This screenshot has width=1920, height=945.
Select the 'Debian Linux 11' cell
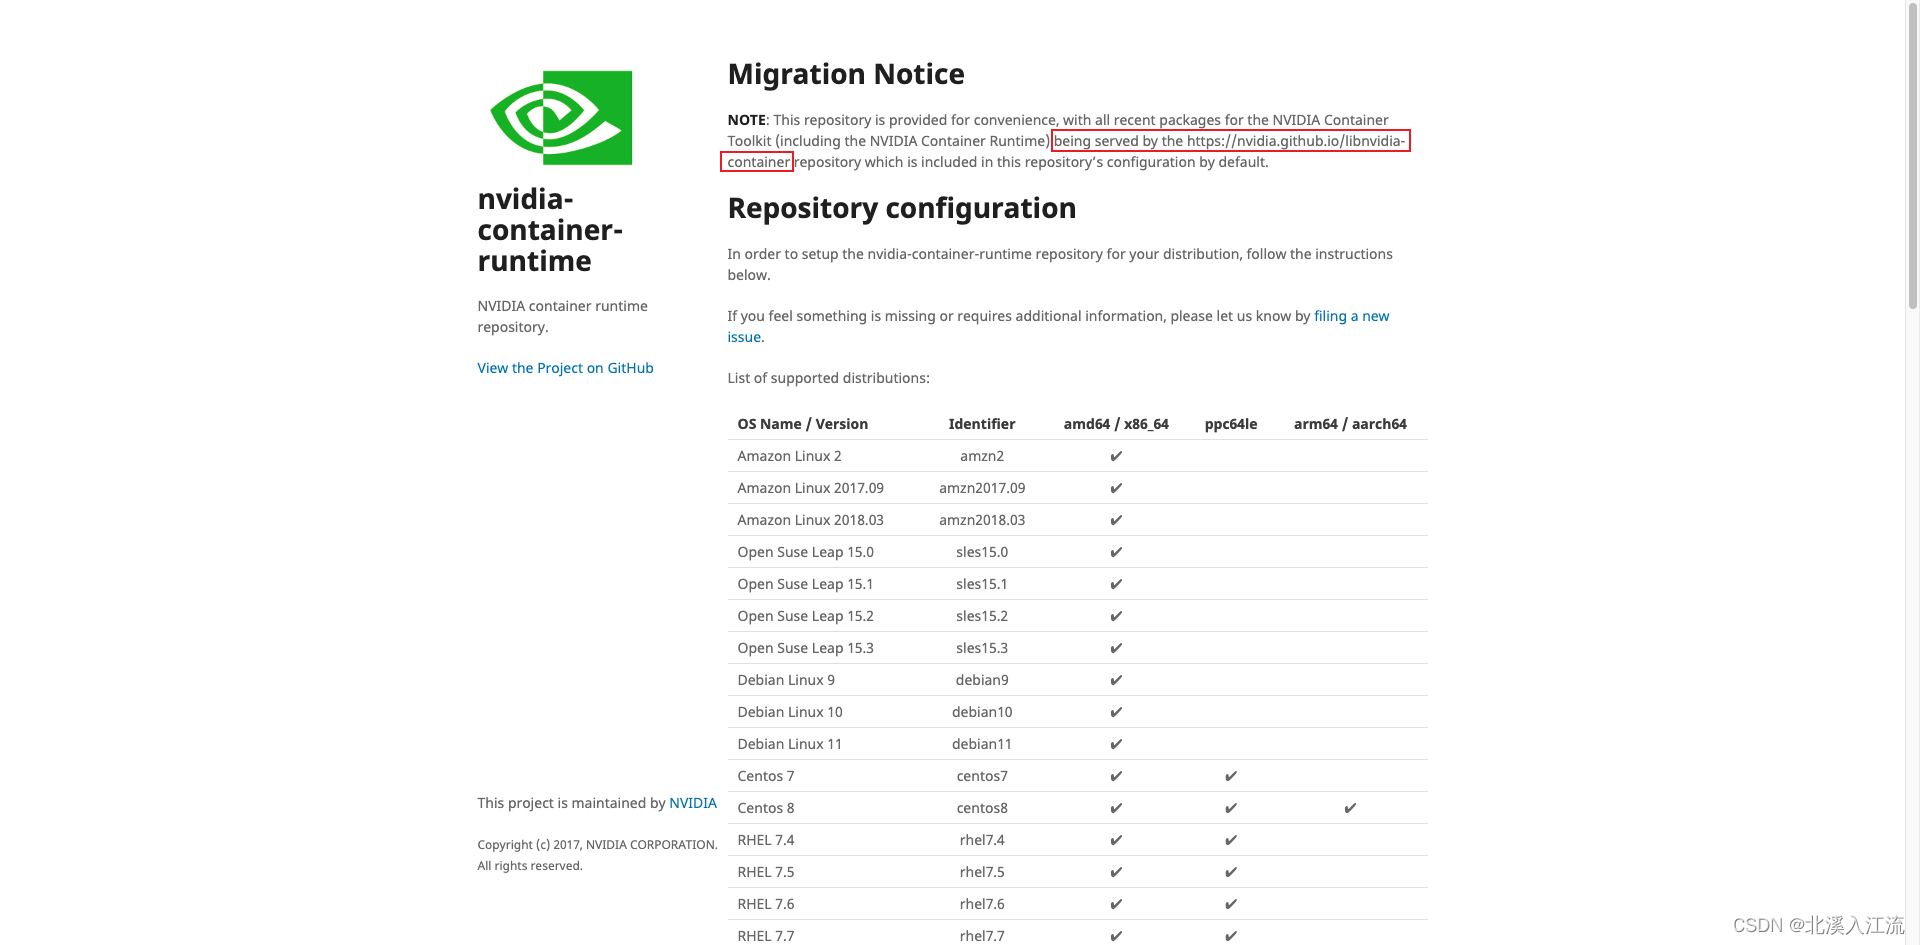(x=790, y=744)
